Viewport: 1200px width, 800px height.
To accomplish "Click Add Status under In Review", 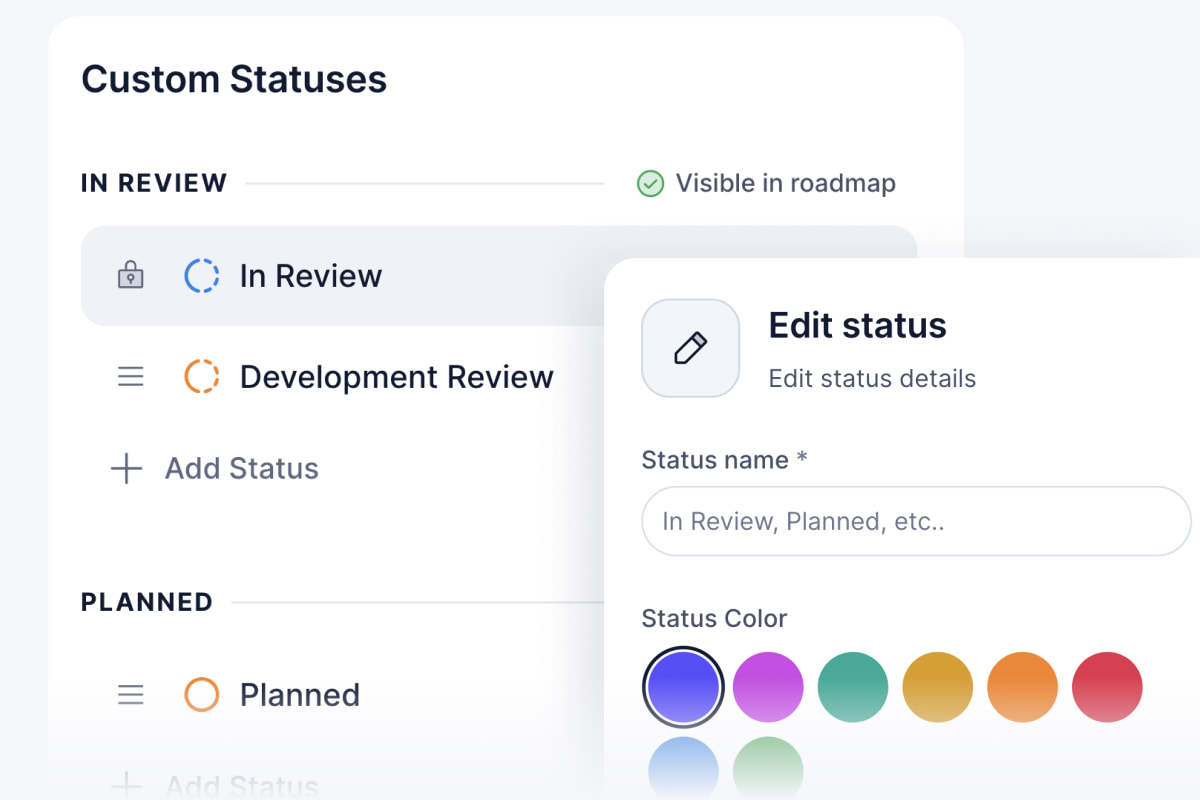I will pos(241,468).
